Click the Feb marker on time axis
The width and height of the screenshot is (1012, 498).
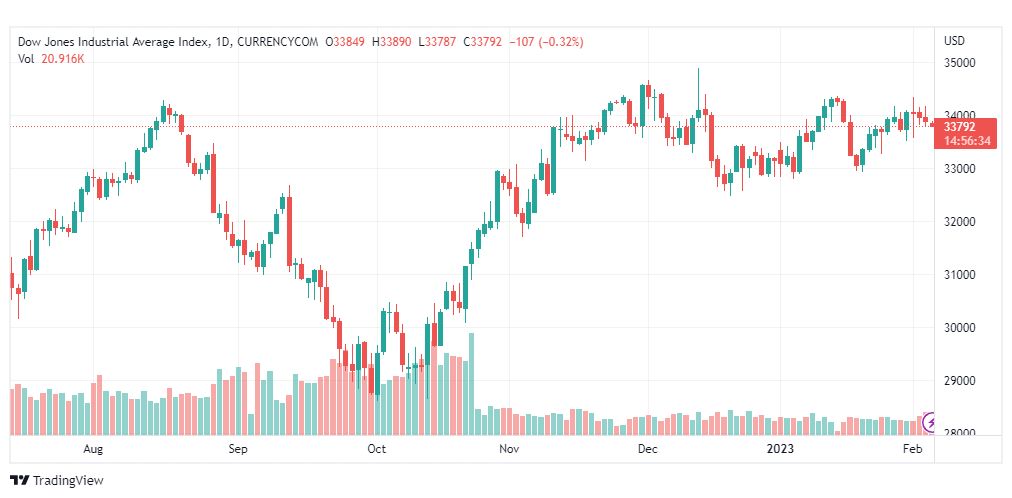coord(911,450)
